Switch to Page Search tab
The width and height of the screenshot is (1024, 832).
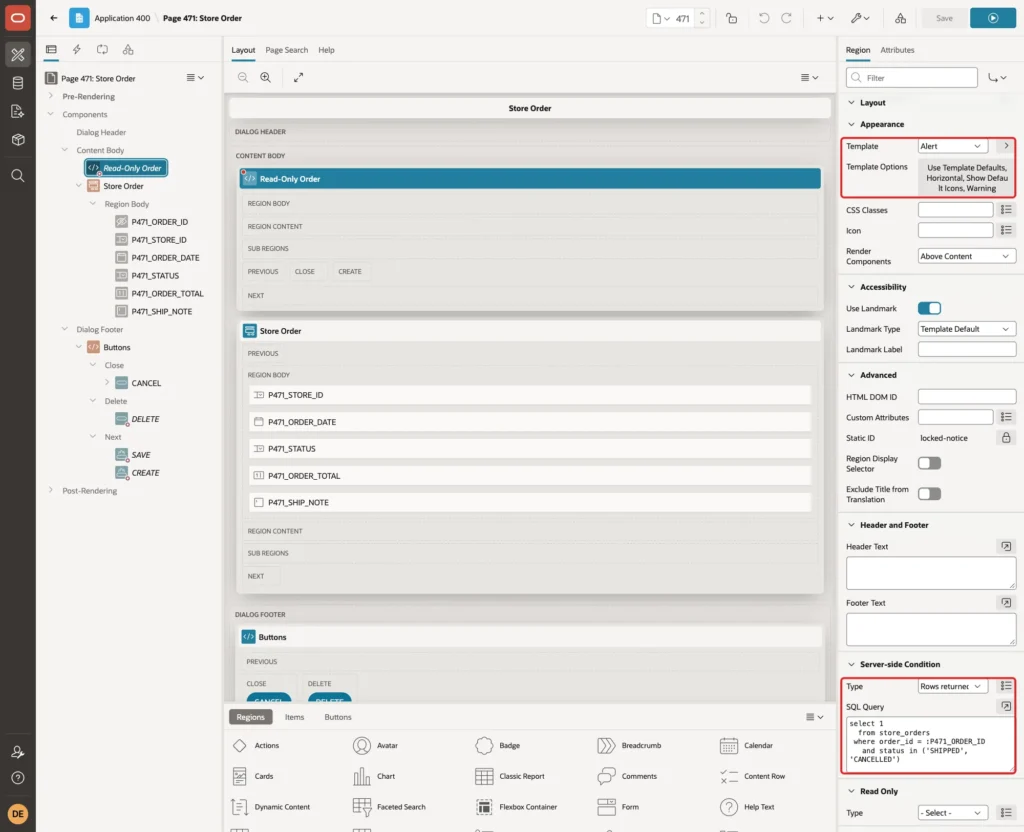[287, 50]
